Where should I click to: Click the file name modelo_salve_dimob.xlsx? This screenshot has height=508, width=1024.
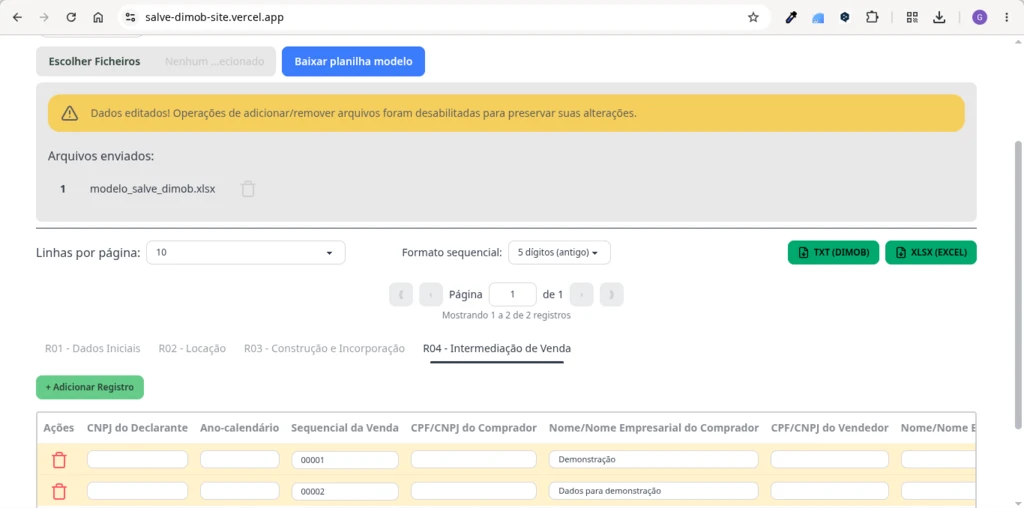152,189
